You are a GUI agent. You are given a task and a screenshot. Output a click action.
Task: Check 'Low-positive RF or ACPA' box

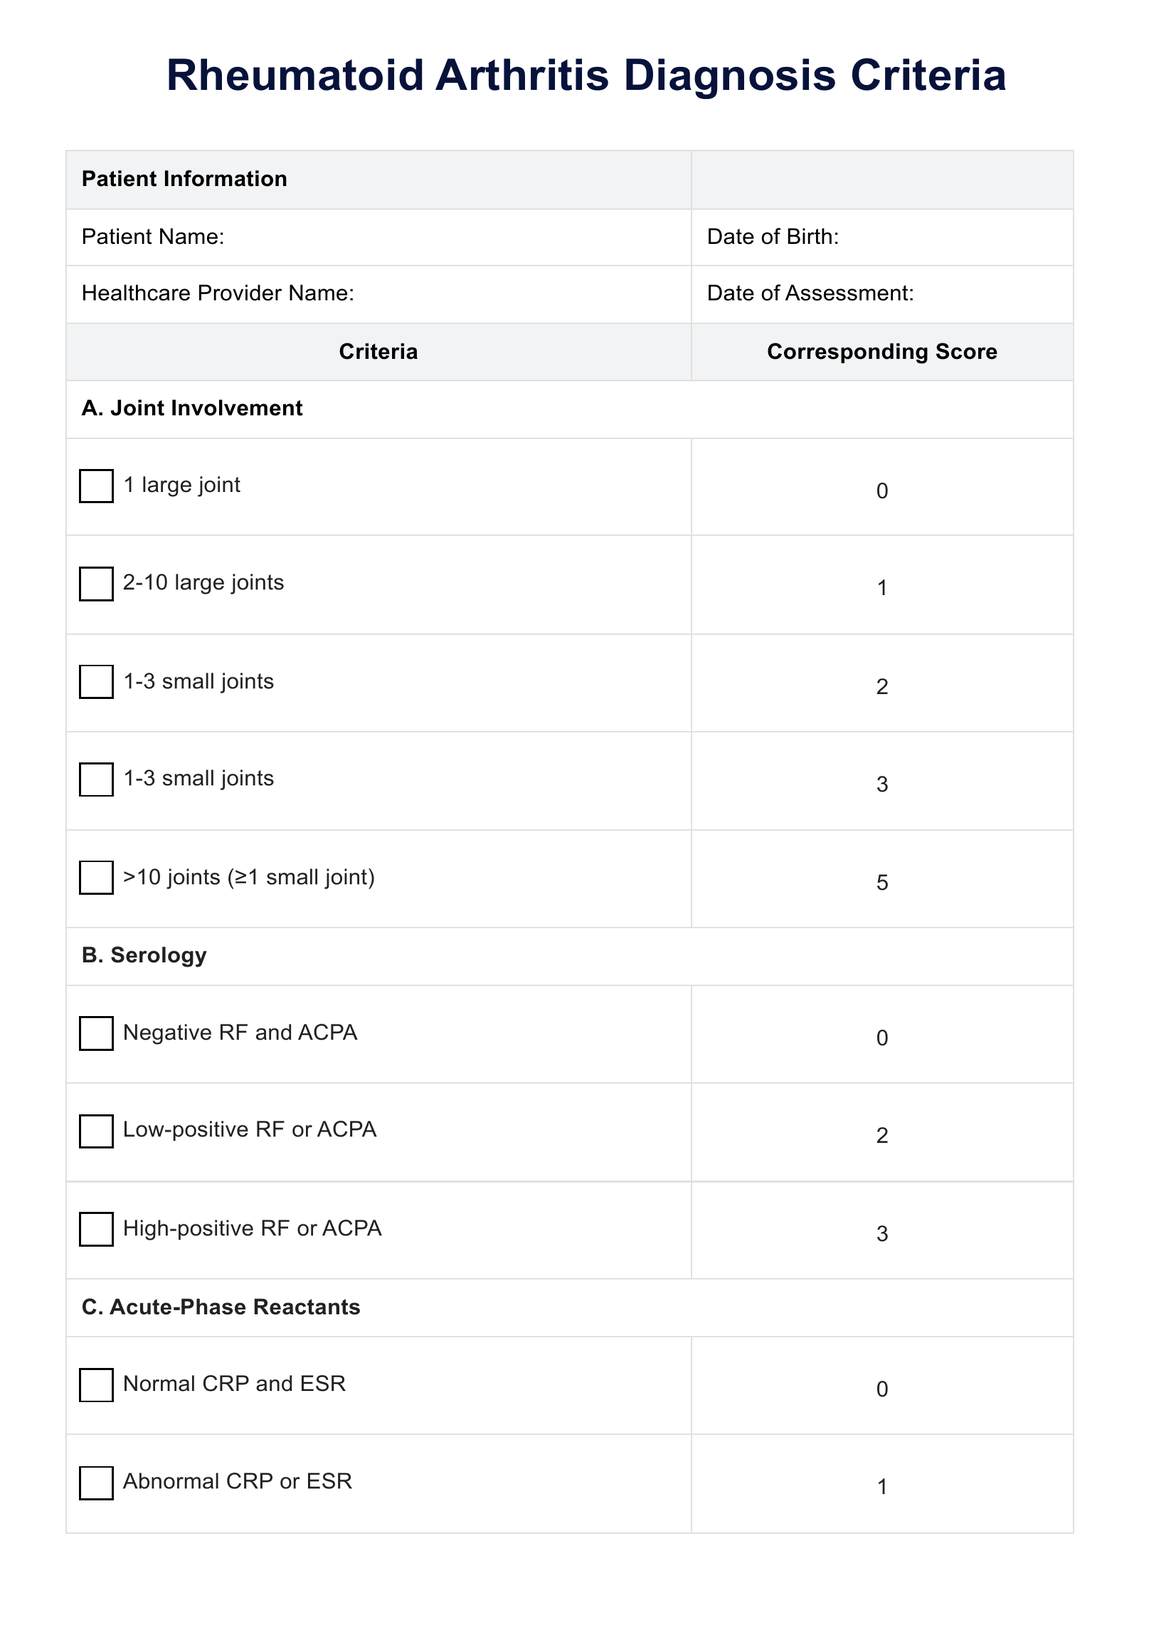point(96,1131)
